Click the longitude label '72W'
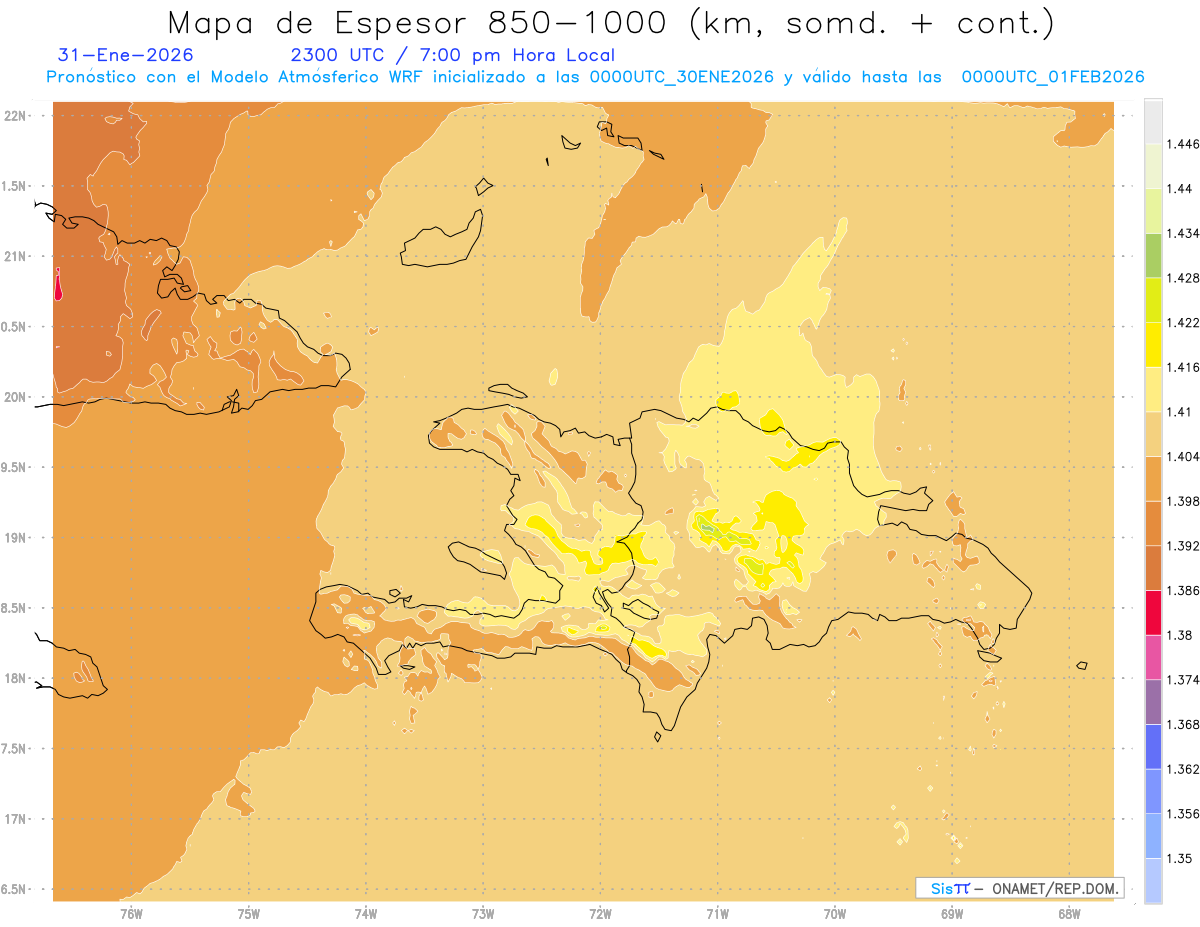The height and width of the screenshot is (927, 1200). click(601, 913)
